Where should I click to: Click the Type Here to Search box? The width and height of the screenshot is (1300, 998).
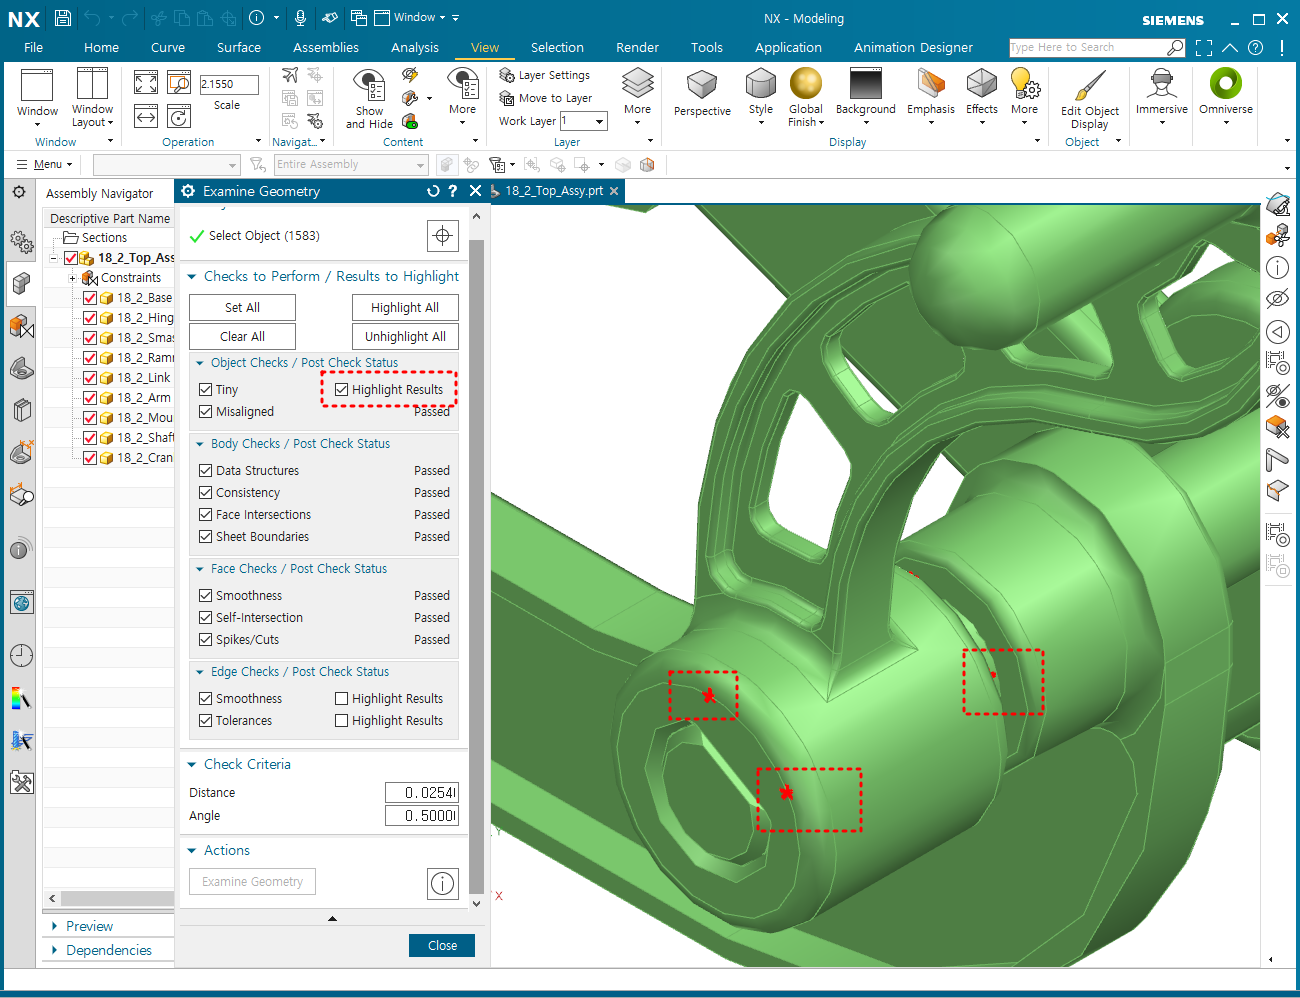click(x=1088, y=47)
